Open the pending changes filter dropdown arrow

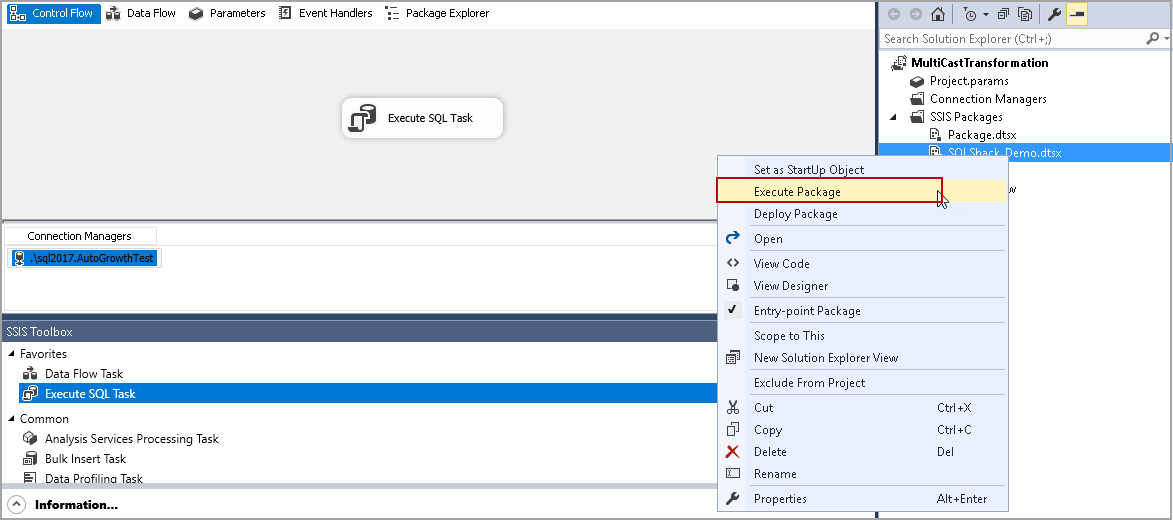coord(985,14)
